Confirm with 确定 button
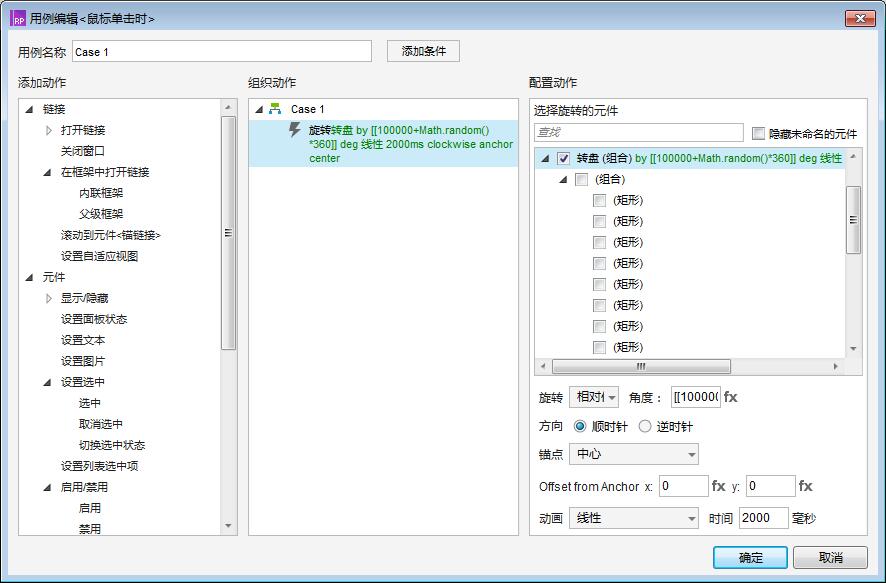This screenshot has height=583, width=886. pyautogui.click(x=750, y=558)
